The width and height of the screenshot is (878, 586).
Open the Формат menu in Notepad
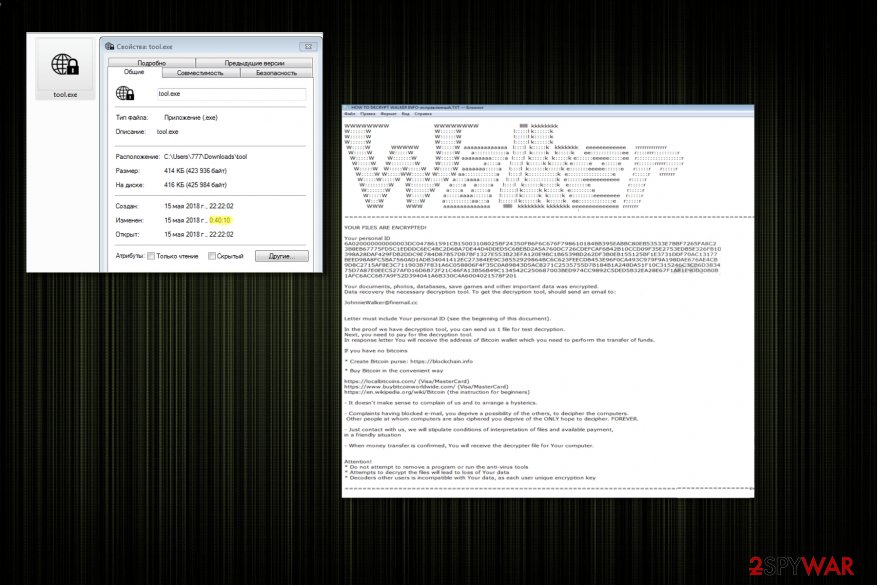[385, 113]
